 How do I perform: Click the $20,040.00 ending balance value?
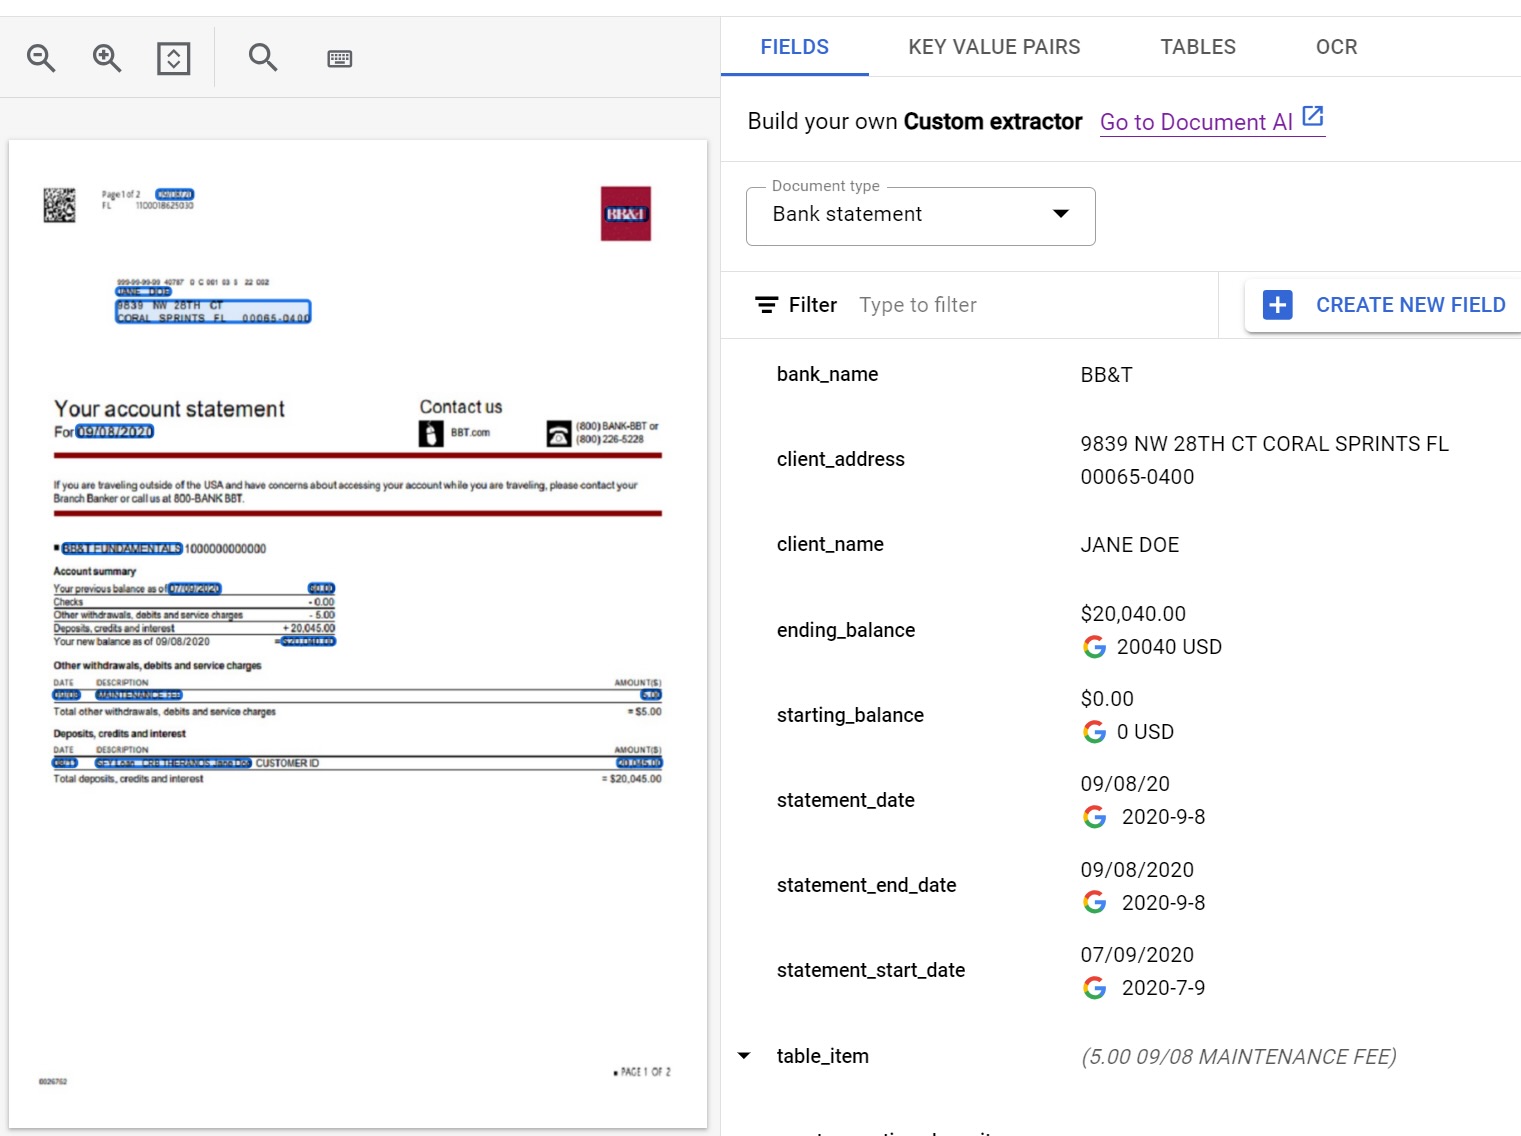click(x=1133, y=614)
